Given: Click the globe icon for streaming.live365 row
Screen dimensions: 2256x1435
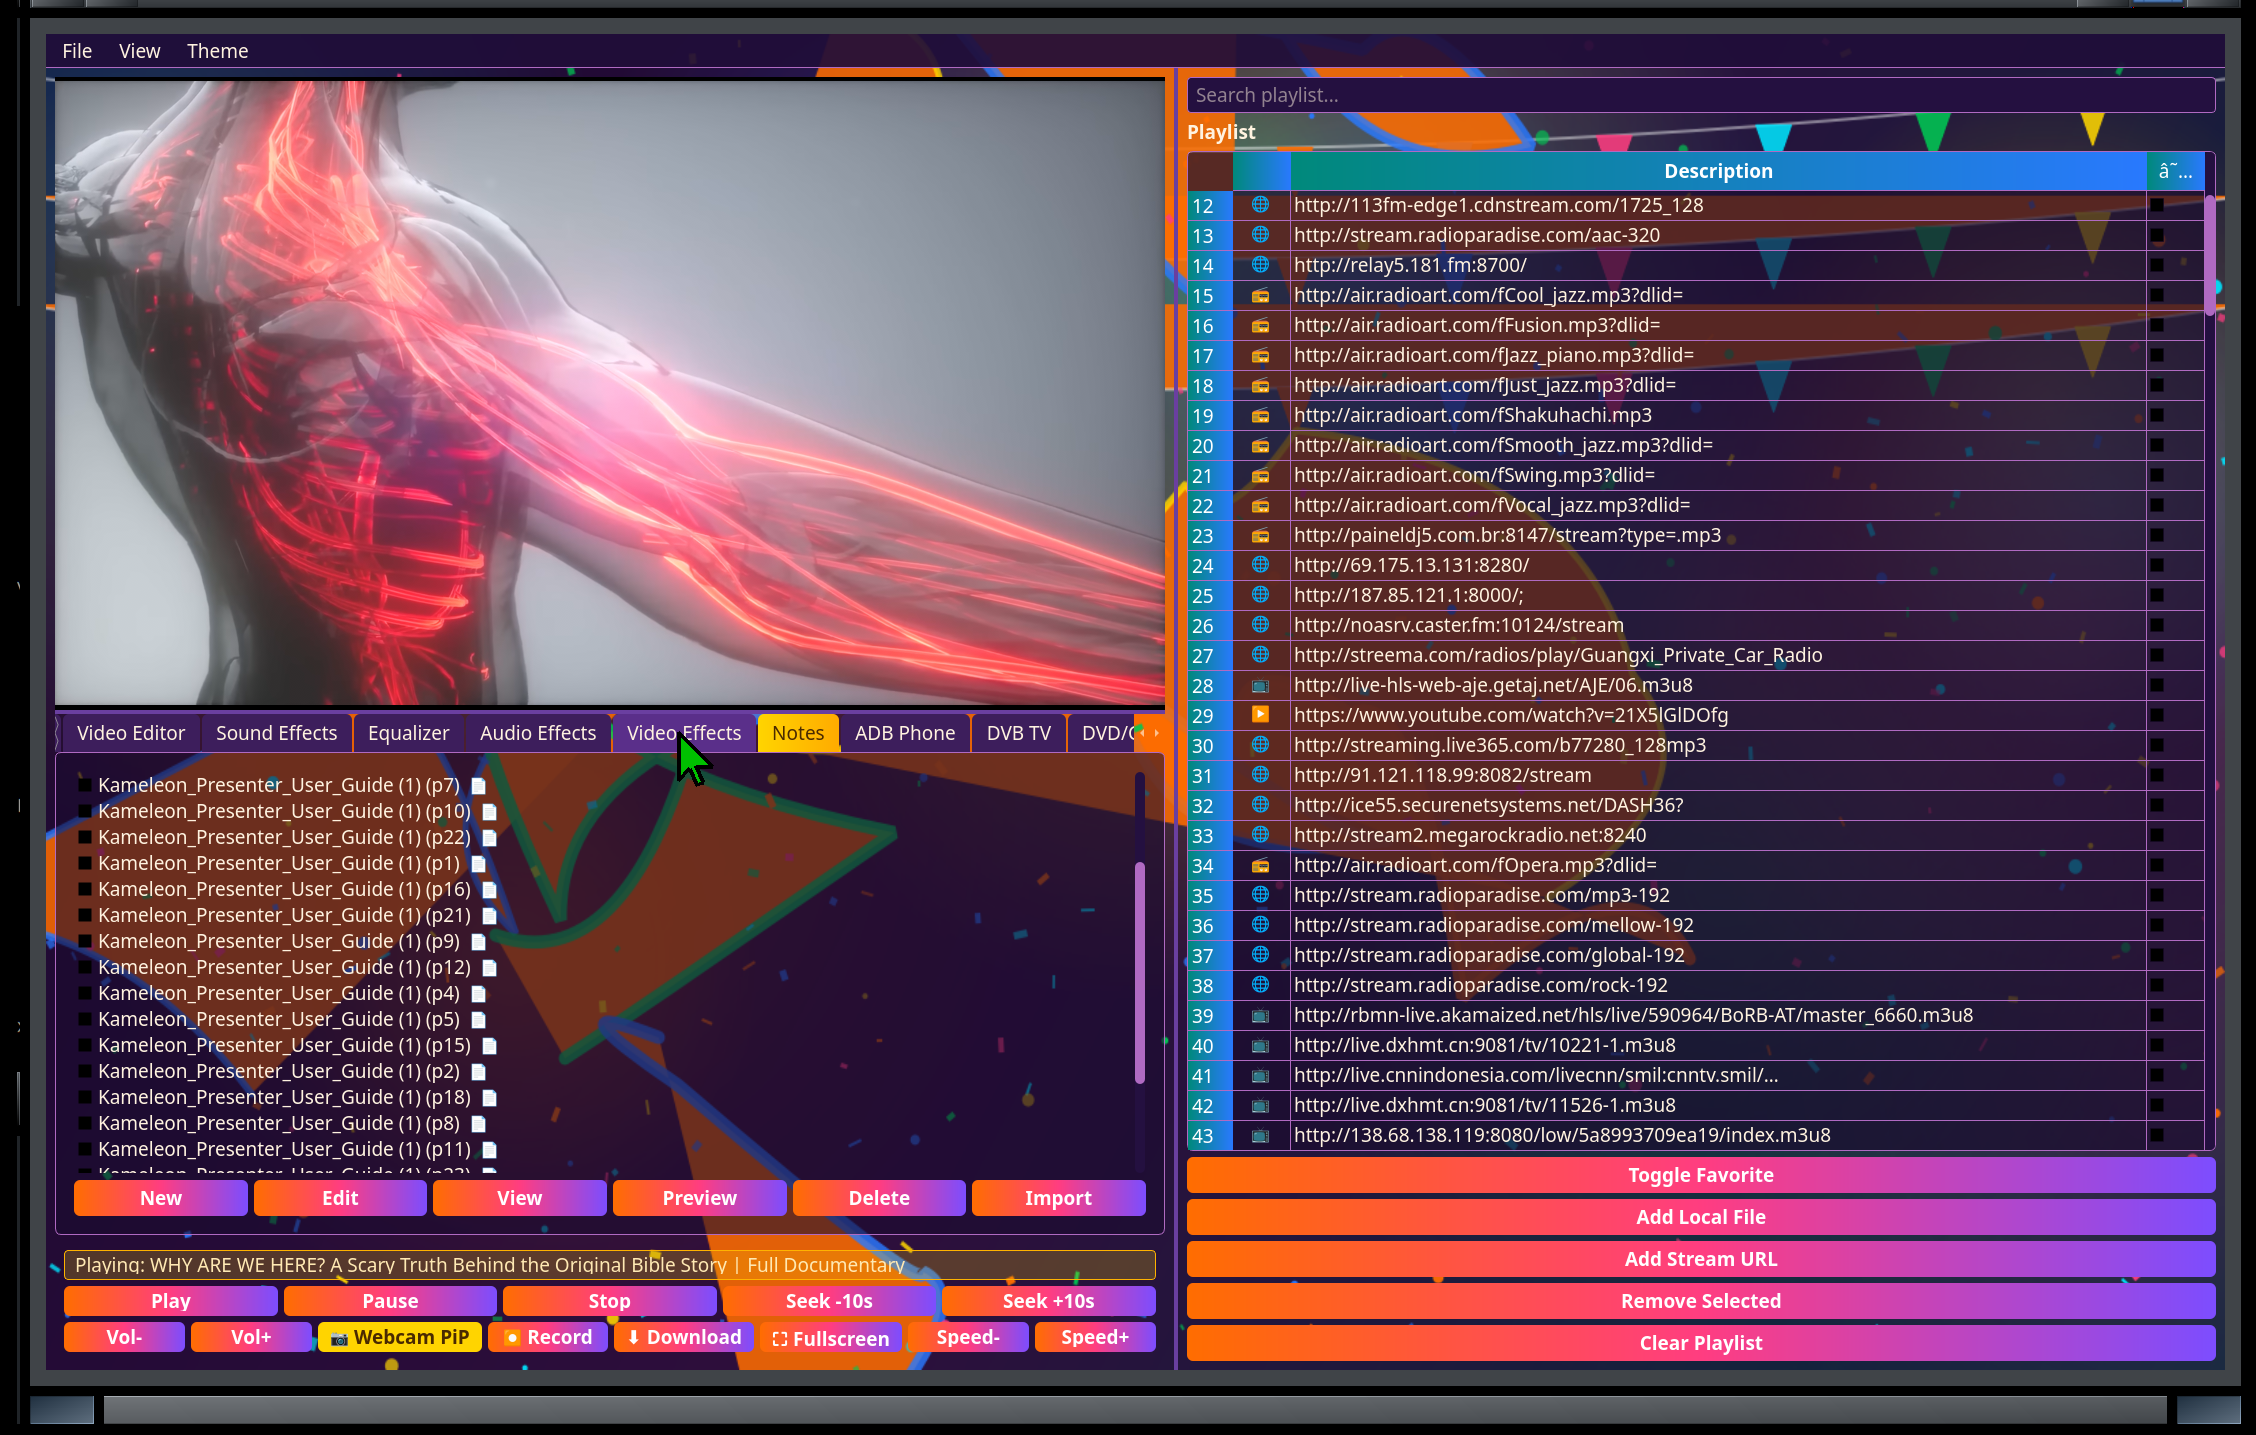Looking at the screenshot, I should 1260,745.
